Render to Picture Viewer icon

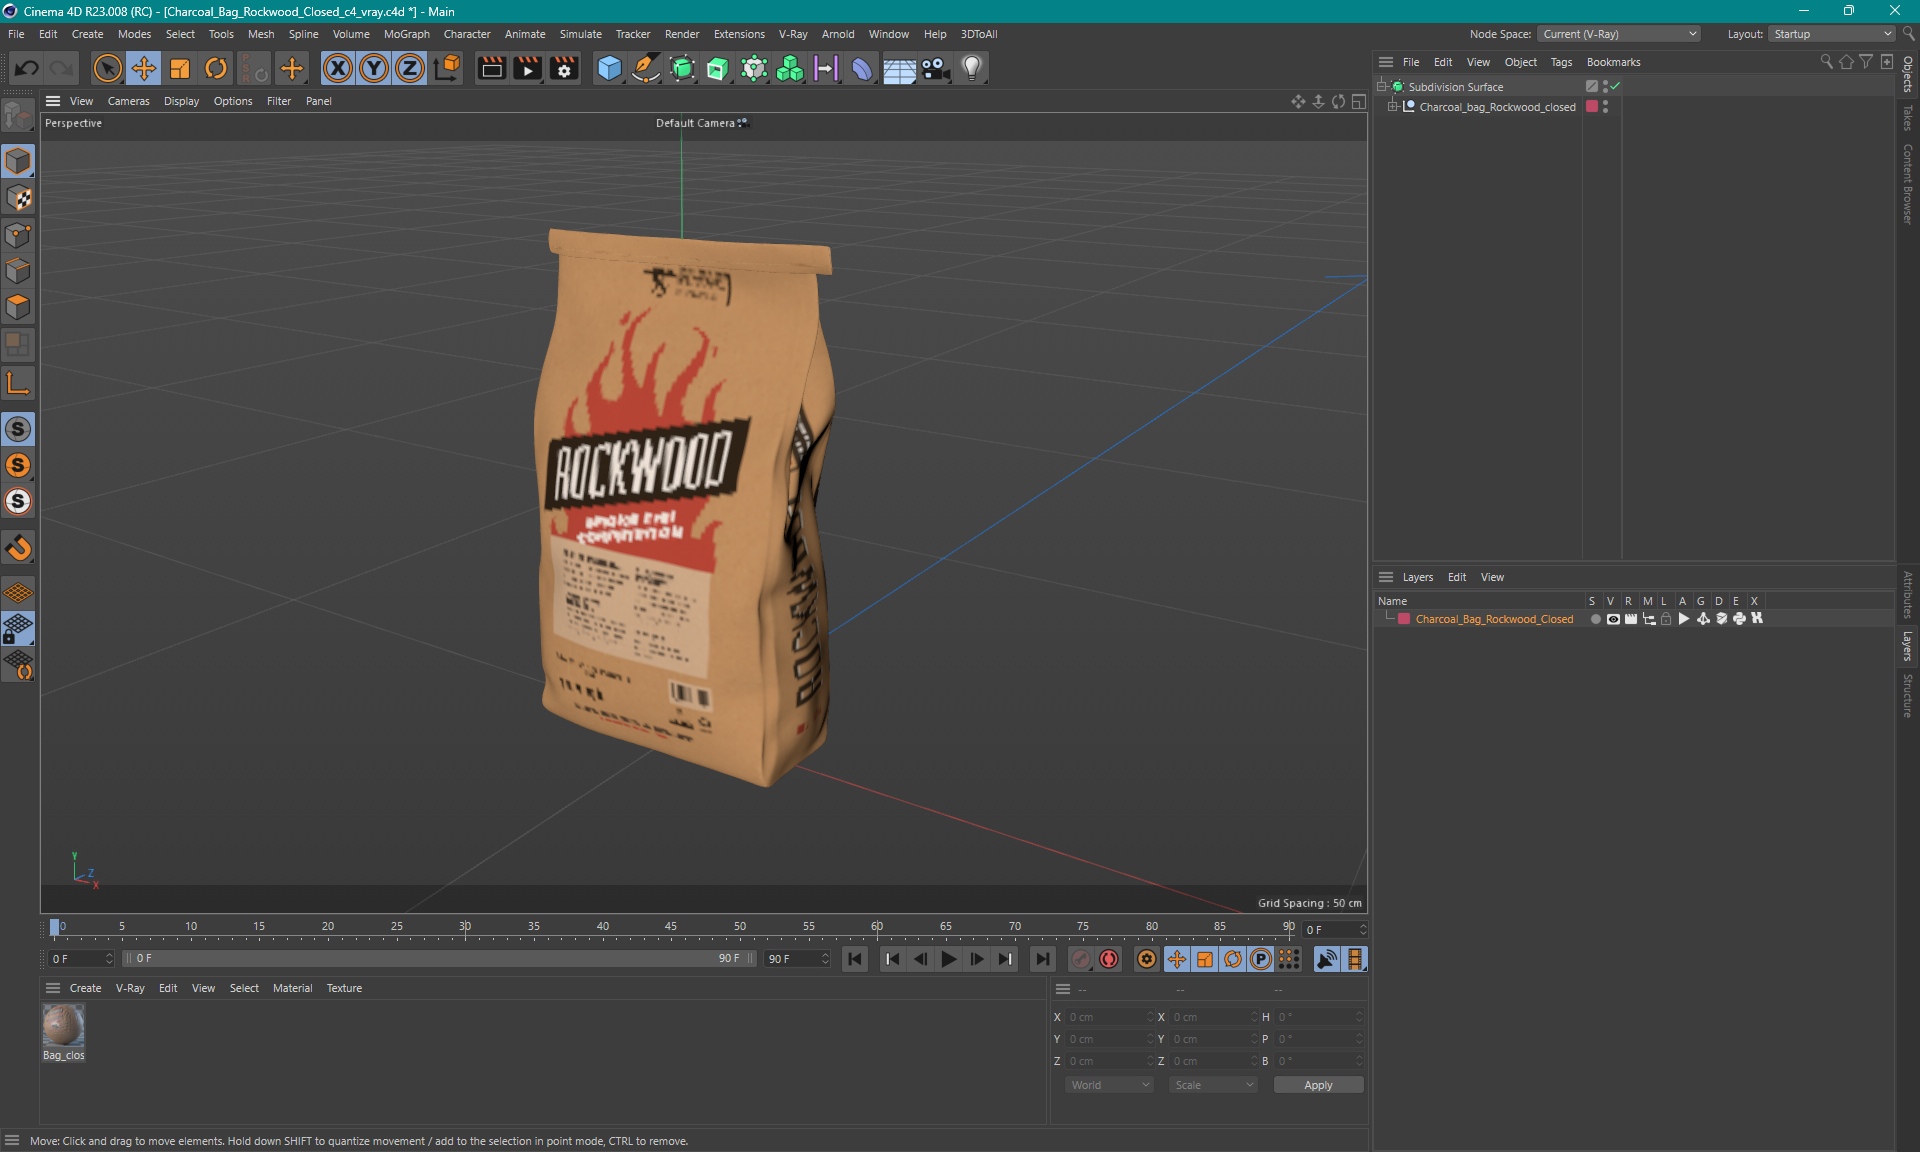(527, 68)
